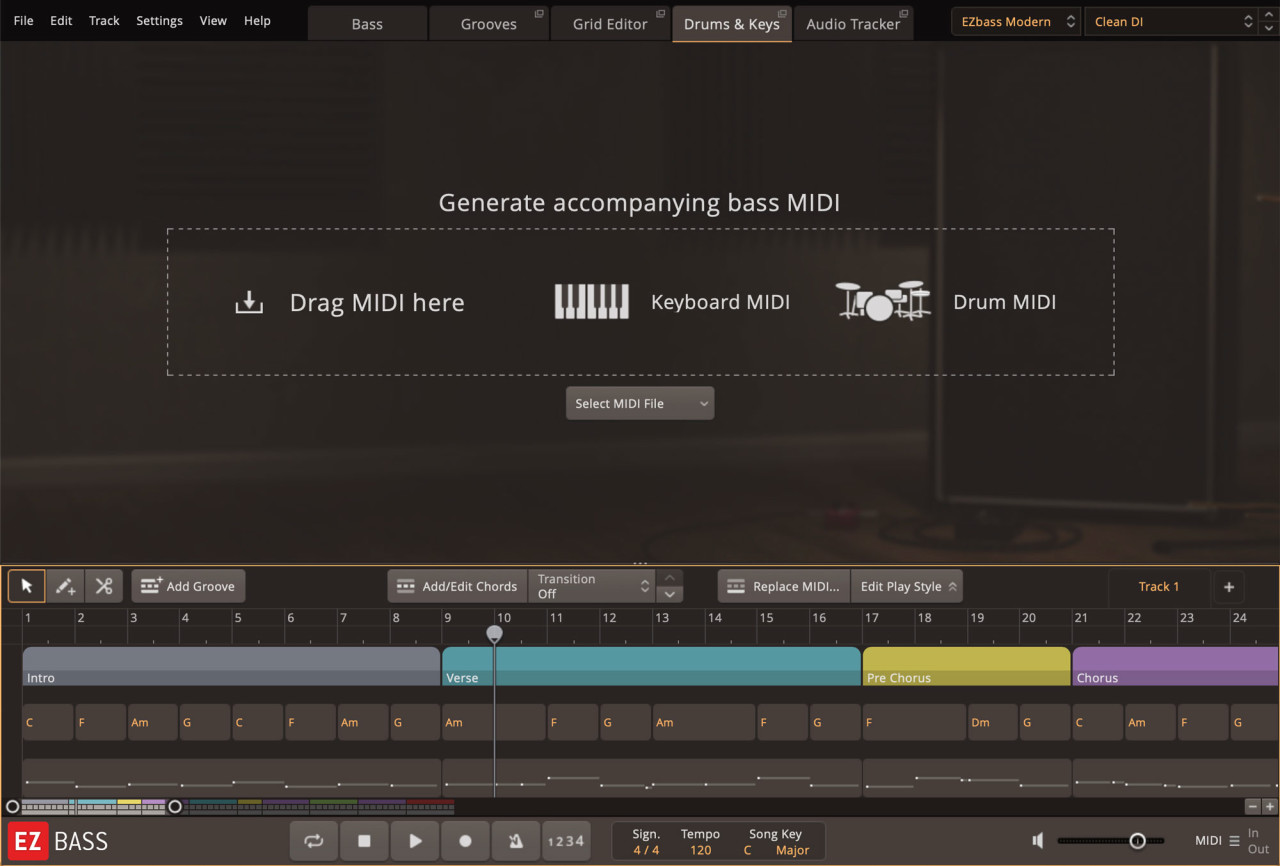
Task: Open the View menu
Action: (213, 20)
